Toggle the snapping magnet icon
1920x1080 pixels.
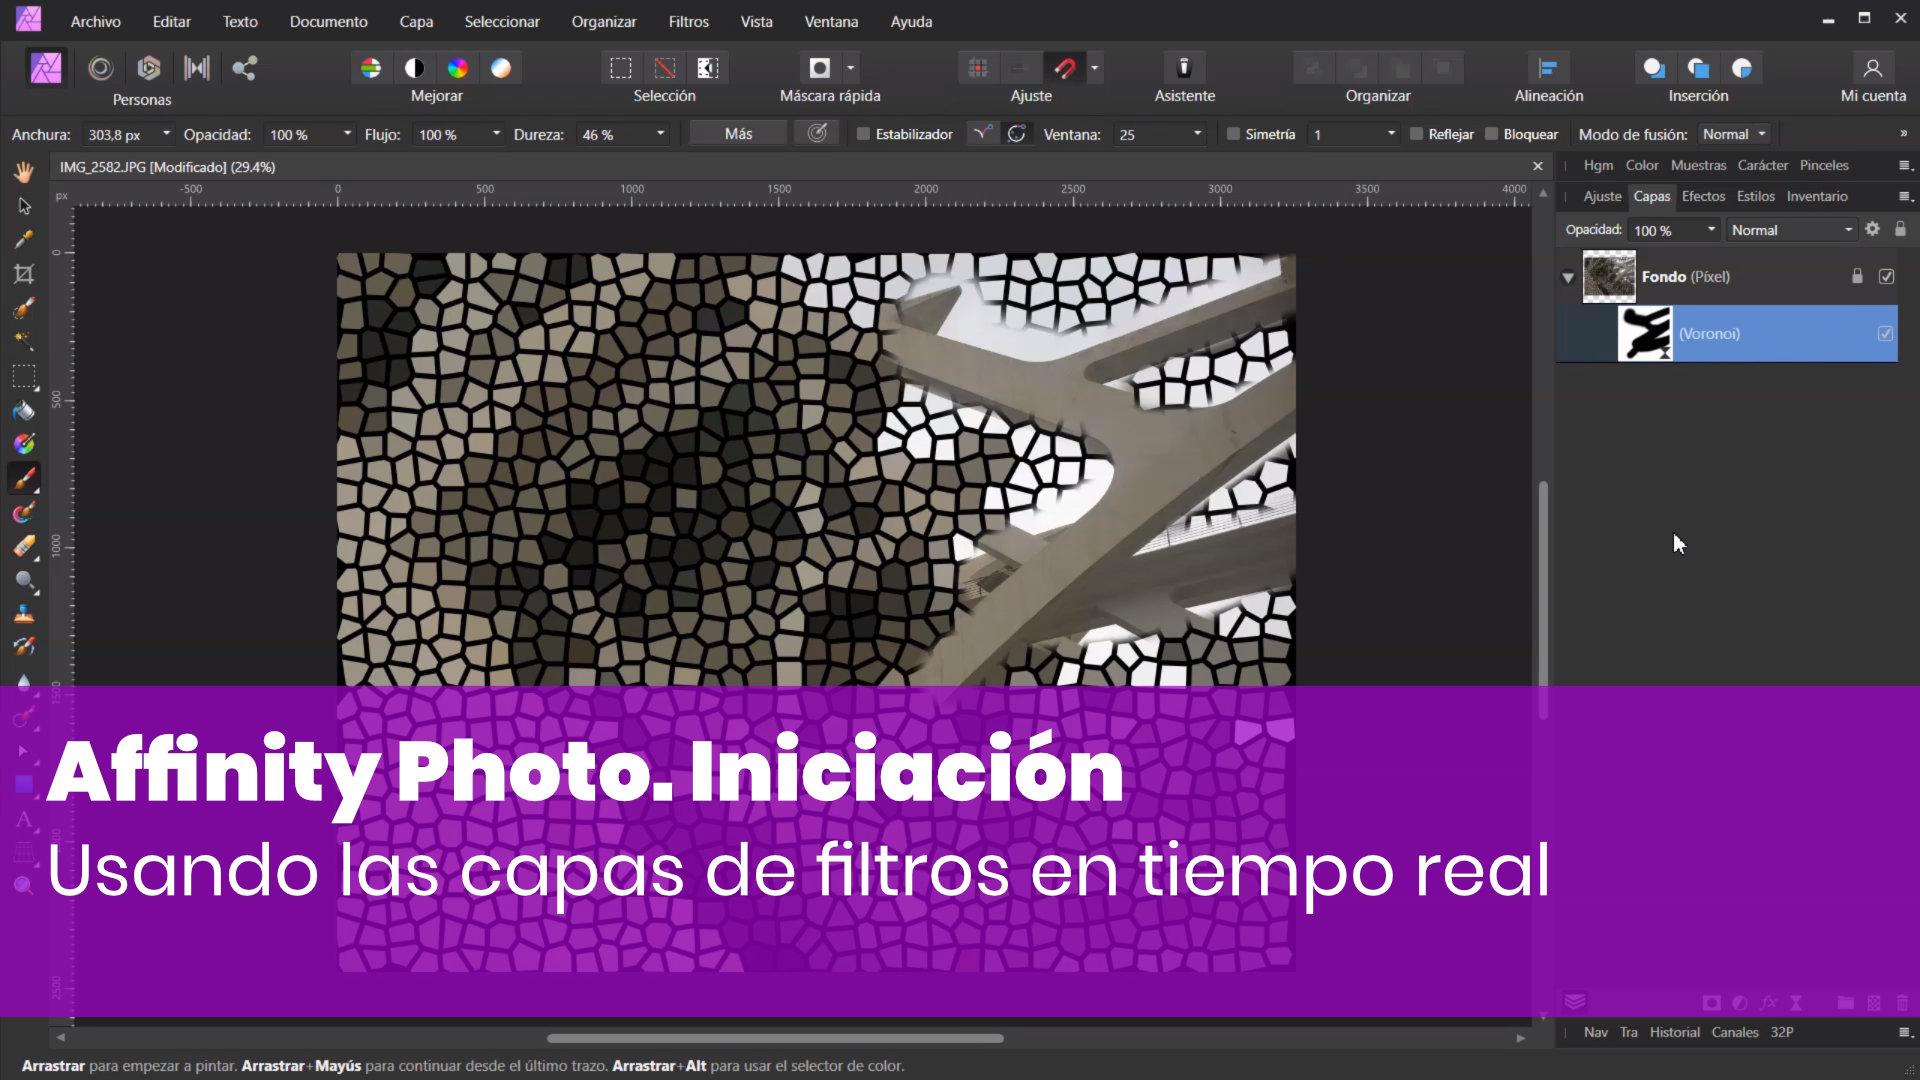(1065, 68)
